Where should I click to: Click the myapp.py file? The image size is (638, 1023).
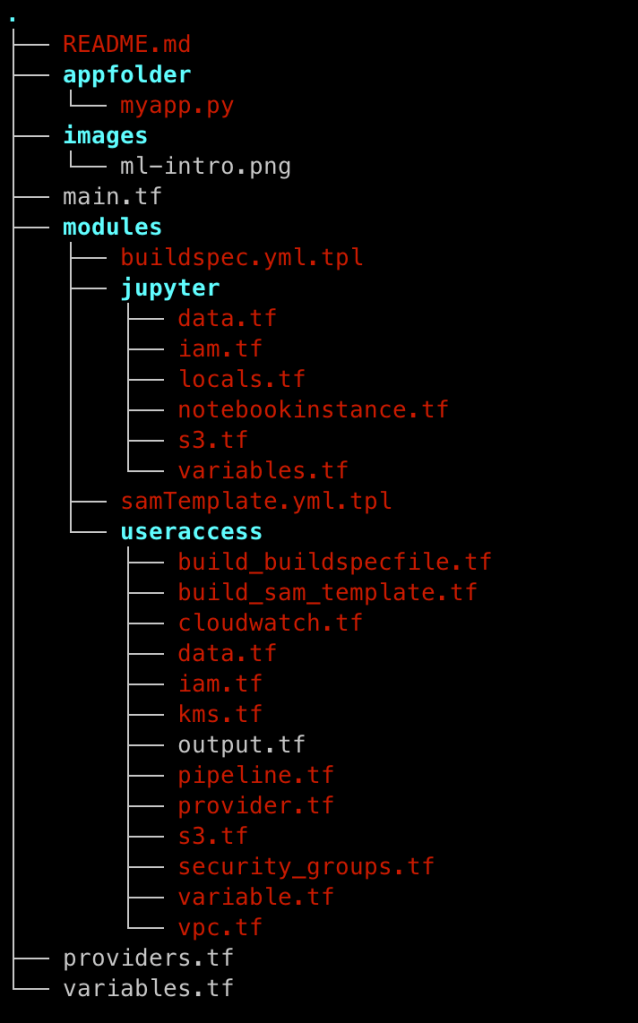pos(177,105)
